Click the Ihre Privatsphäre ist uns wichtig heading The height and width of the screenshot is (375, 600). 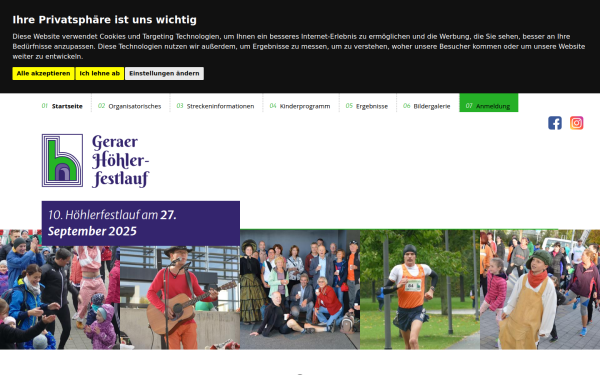click(104, 20)
